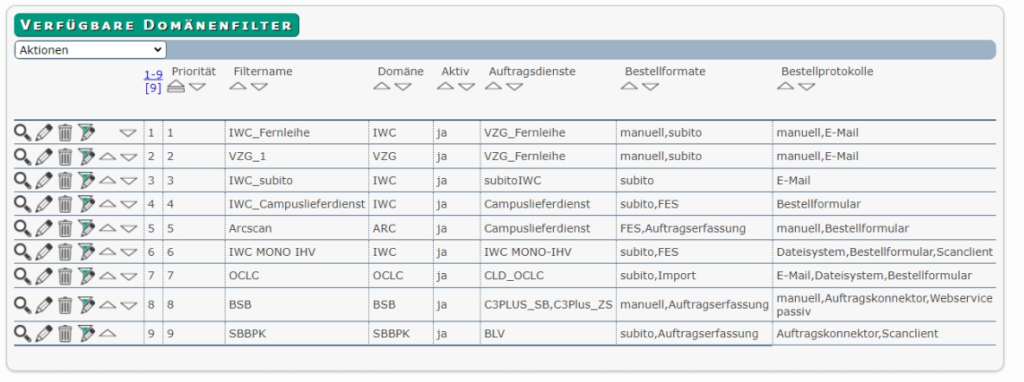Click pencil icon for IWC MONO IHV row
Image resolution: width=1024 pixels, height=382 pixels.
[x=44, y=252]
